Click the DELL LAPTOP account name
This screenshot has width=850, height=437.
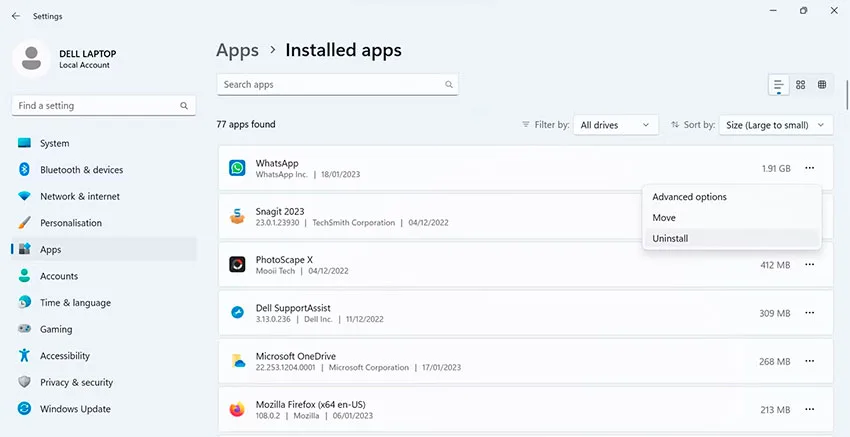(x=88, y=54)
